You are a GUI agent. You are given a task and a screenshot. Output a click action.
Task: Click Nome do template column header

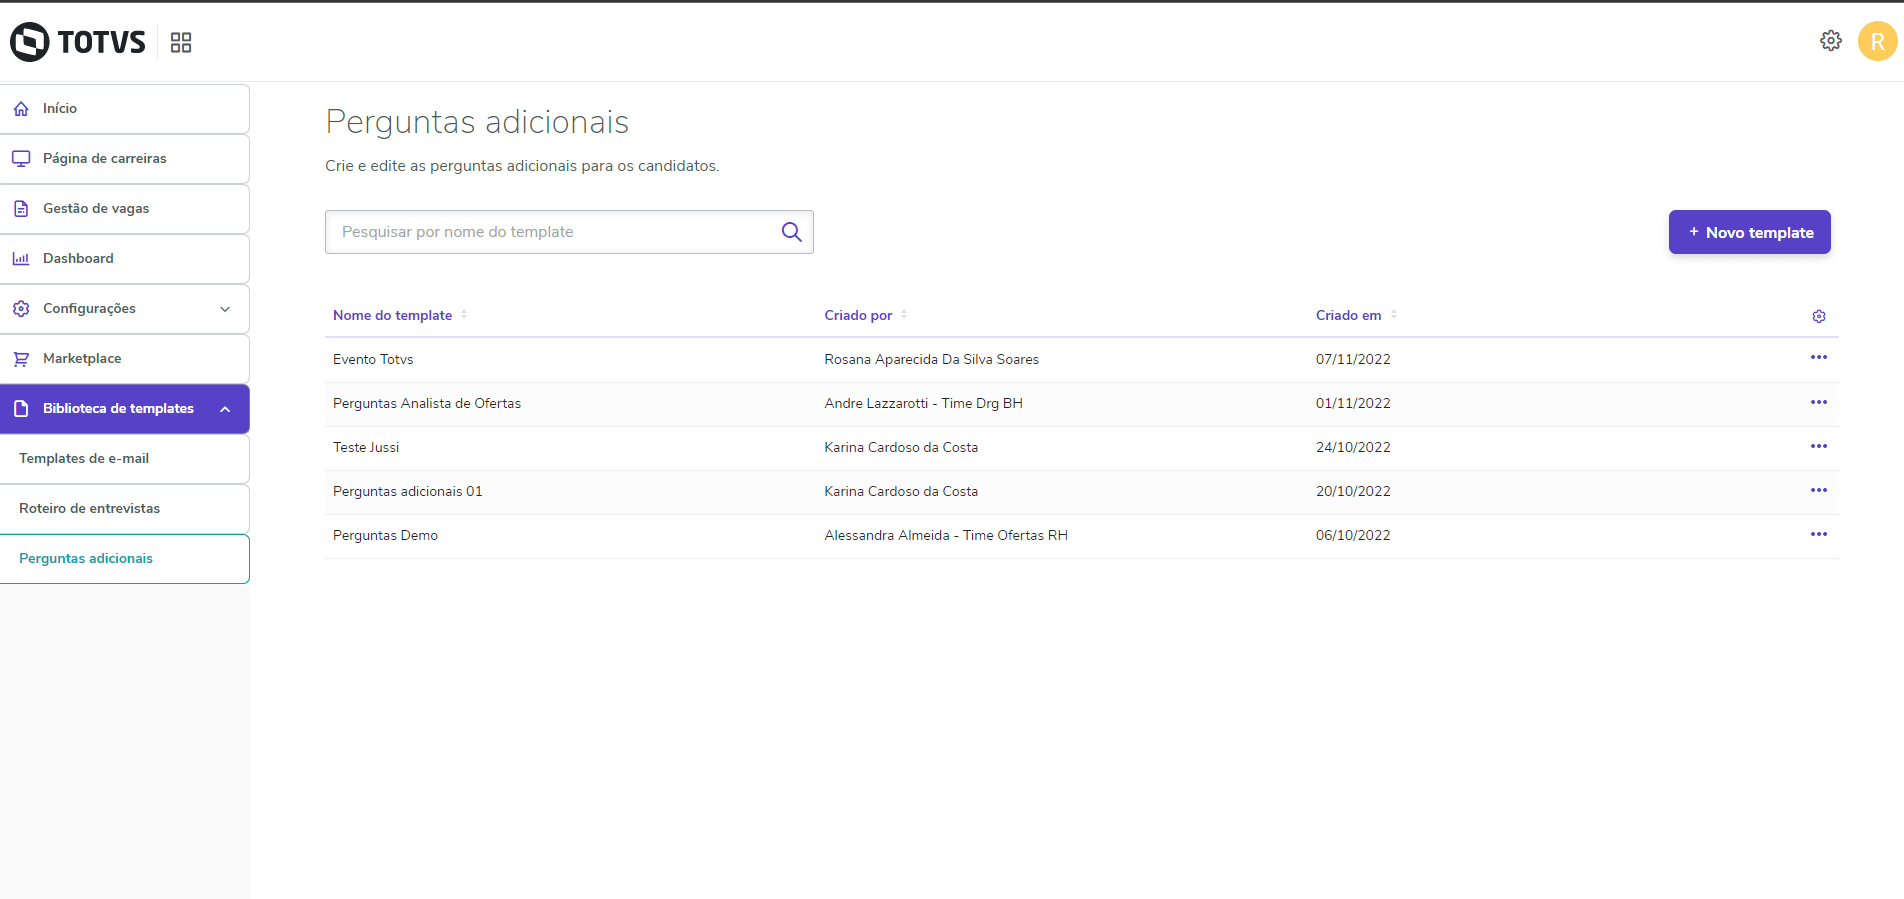click(x=392, y=315)
